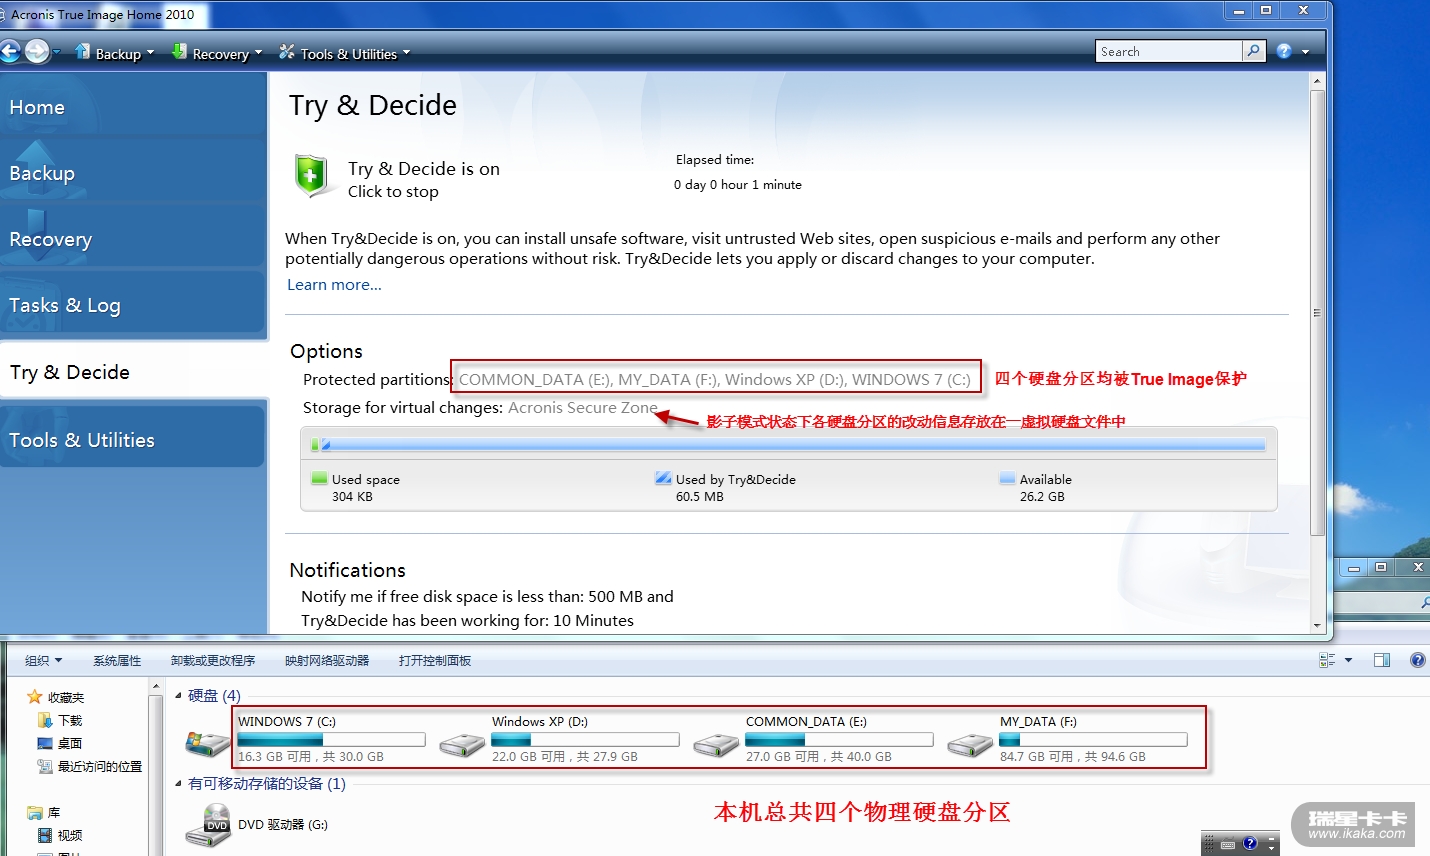Open the WINDOWS 7 (C:) drive
This screenshot has height=856, width=1430.
click(306, 739)
